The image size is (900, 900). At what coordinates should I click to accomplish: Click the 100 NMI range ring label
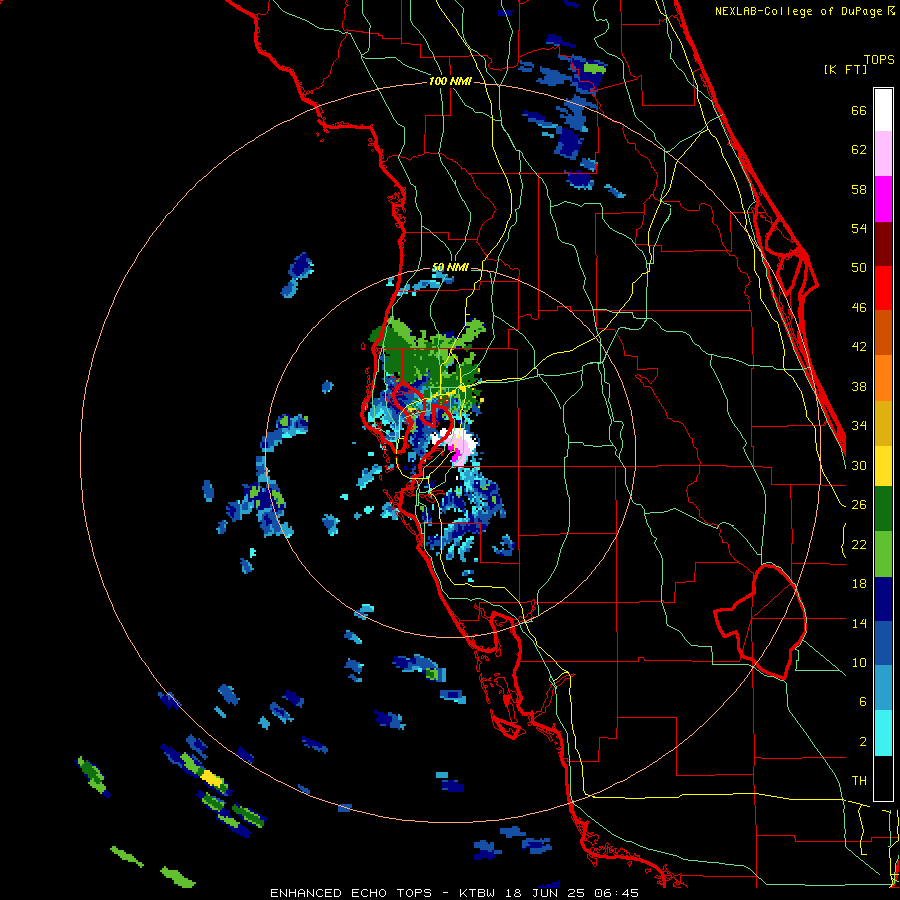point(450,82)
